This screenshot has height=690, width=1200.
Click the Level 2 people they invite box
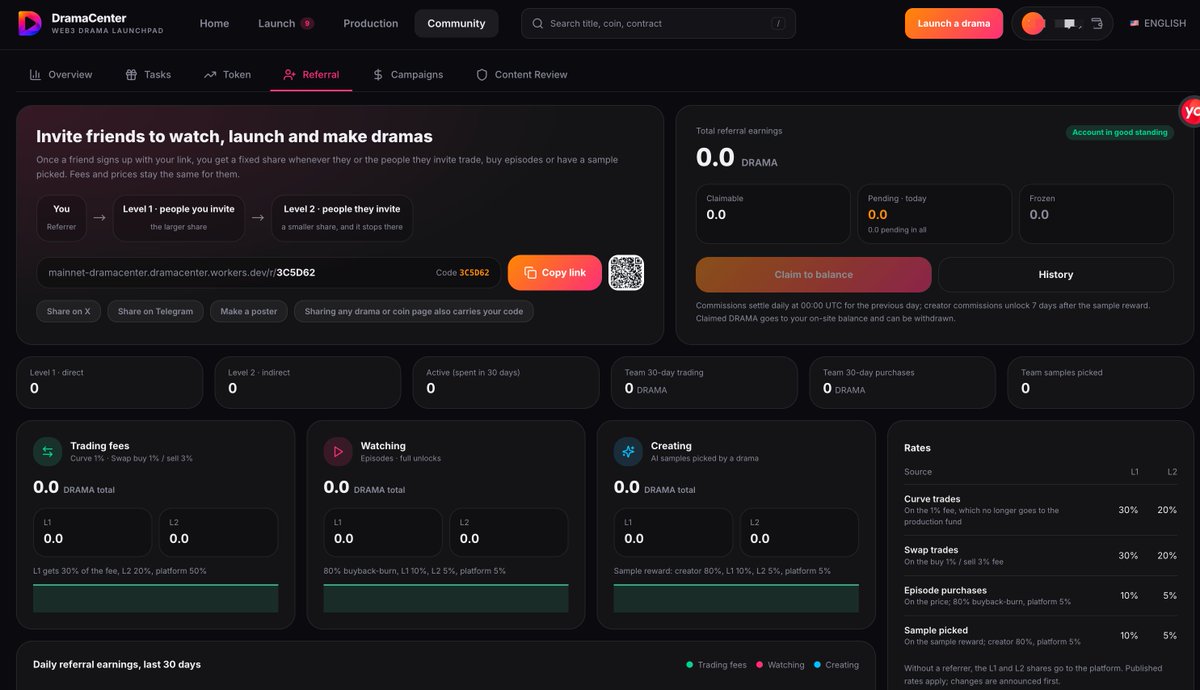pyautogui.click(x=342, y=218)
